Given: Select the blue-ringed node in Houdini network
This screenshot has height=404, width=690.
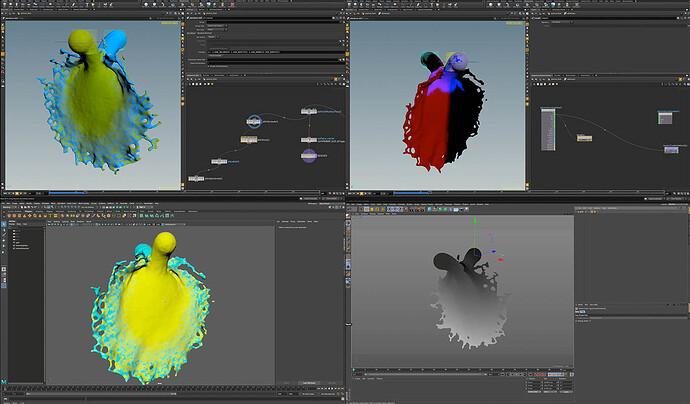Looking at the screenshot, I should coord(254,121).
